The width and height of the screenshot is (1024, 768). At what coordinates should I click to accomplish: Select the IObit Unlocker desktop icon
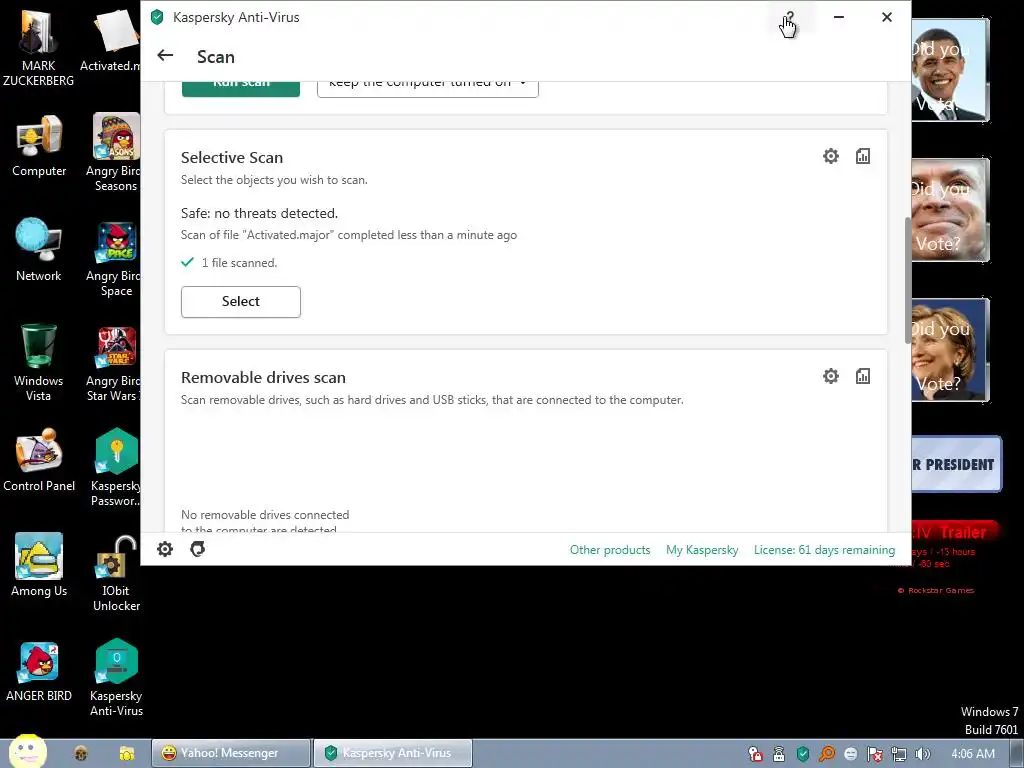click(116, 573)
